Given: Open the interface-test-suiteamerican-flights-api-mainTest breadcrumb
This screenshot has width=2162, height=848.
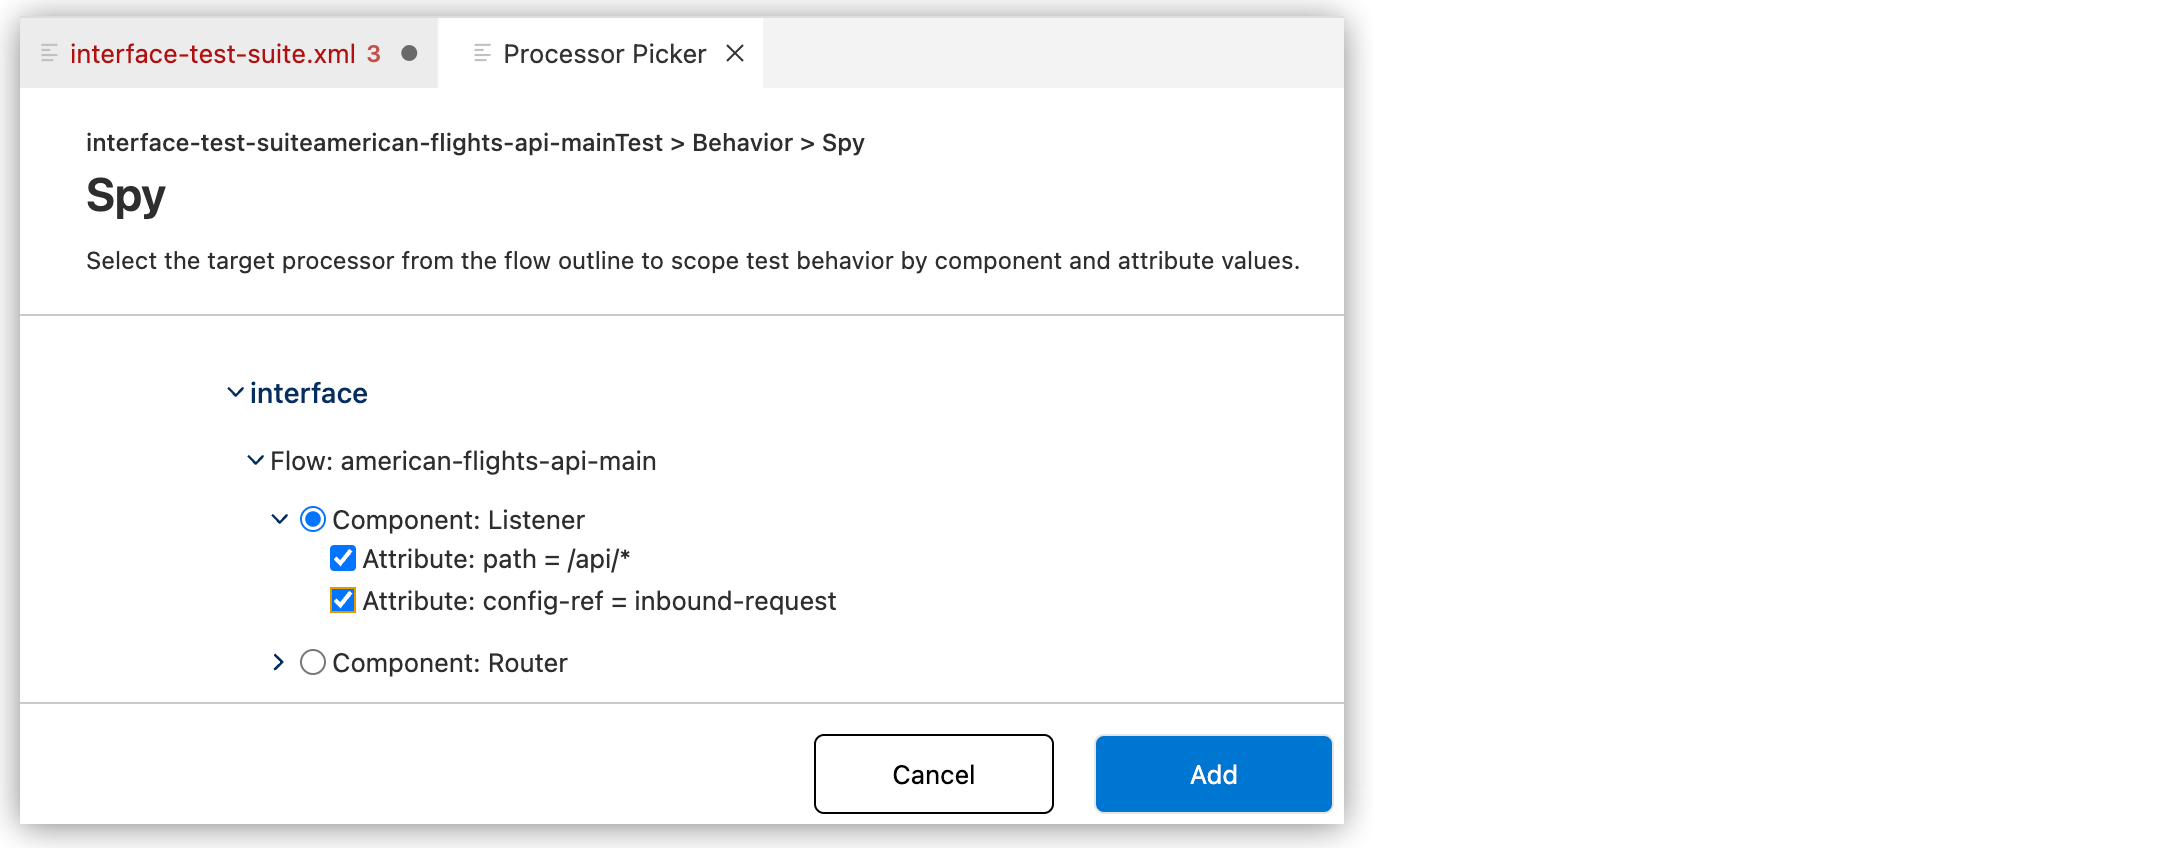Looking at the screenshot, I should pyautogui.click(x=372, y=142).
